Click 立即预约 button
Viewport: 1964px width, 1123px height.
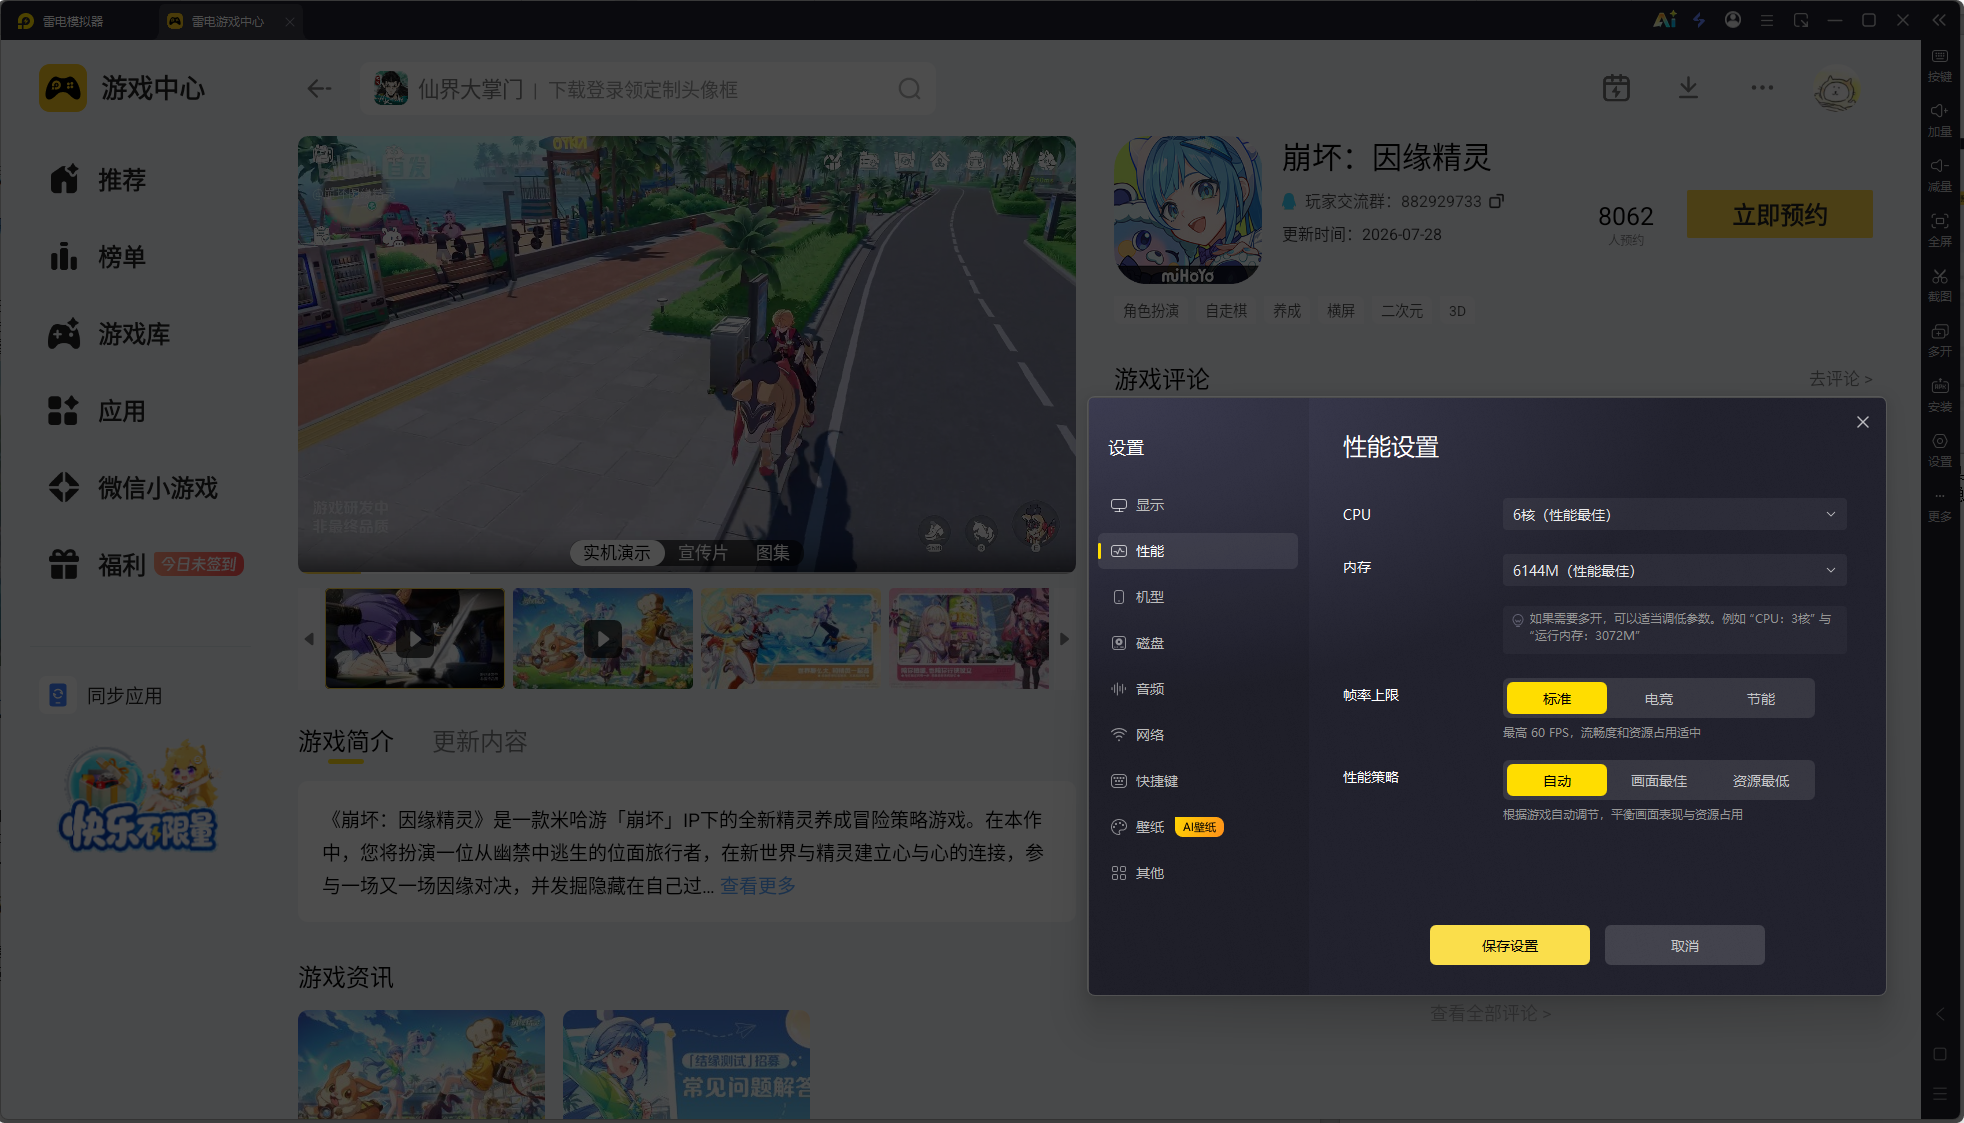coord(1780,214)
